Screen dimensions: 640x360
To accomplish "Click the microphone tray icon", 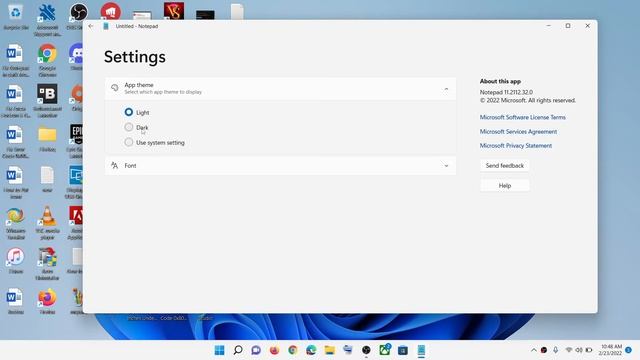I will tap(556, 350).
